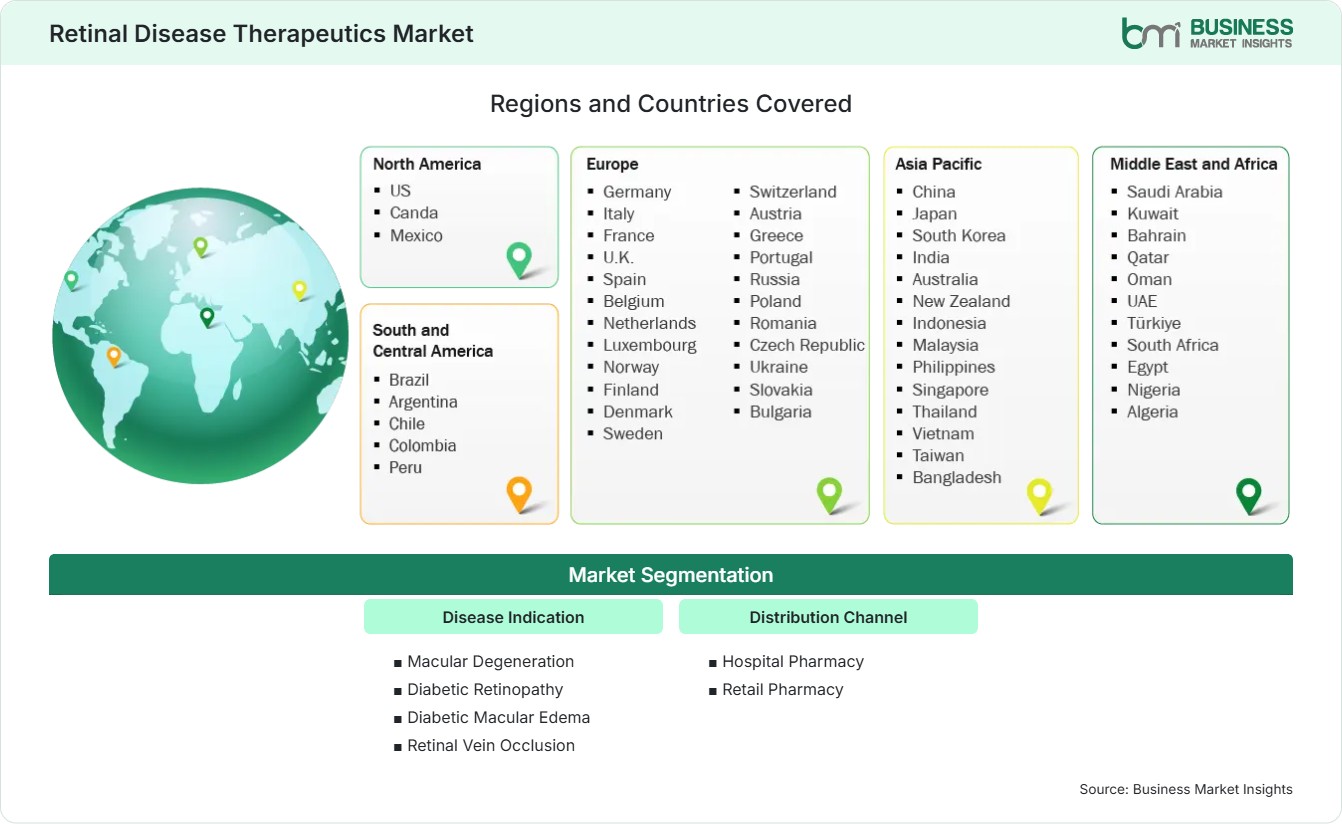Click South Korea in Asia Pacific
The image size is (1342, 824).
pyautogui.click(x=959, y=236)
